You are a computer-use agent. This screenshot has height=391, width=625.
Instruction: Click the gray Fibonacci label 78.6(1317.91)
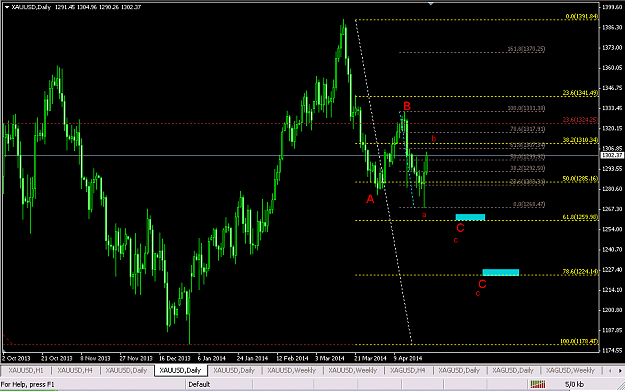click(528, 129)
